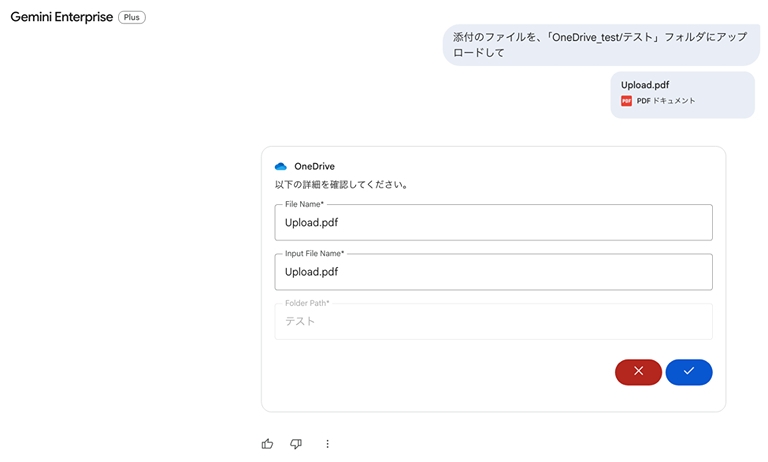This screenshot has width=768, height=462.
Task: Click the user message about OneDrive_test folder
Action: pyautogui.click(x=601, y=45)
